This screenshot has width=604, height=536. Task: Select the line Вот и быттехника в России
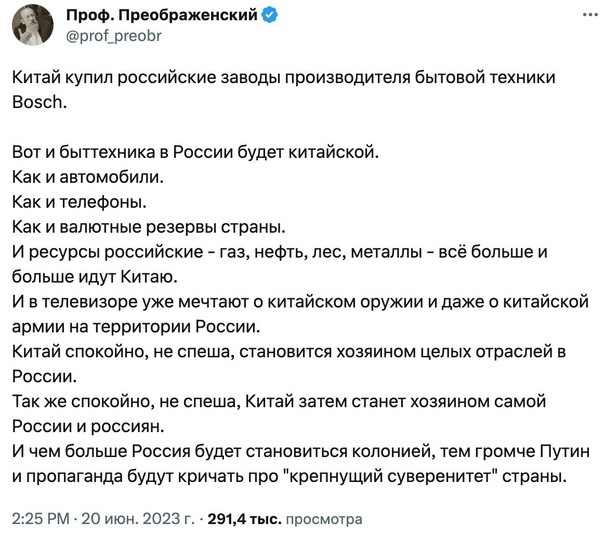coord(195,152)
